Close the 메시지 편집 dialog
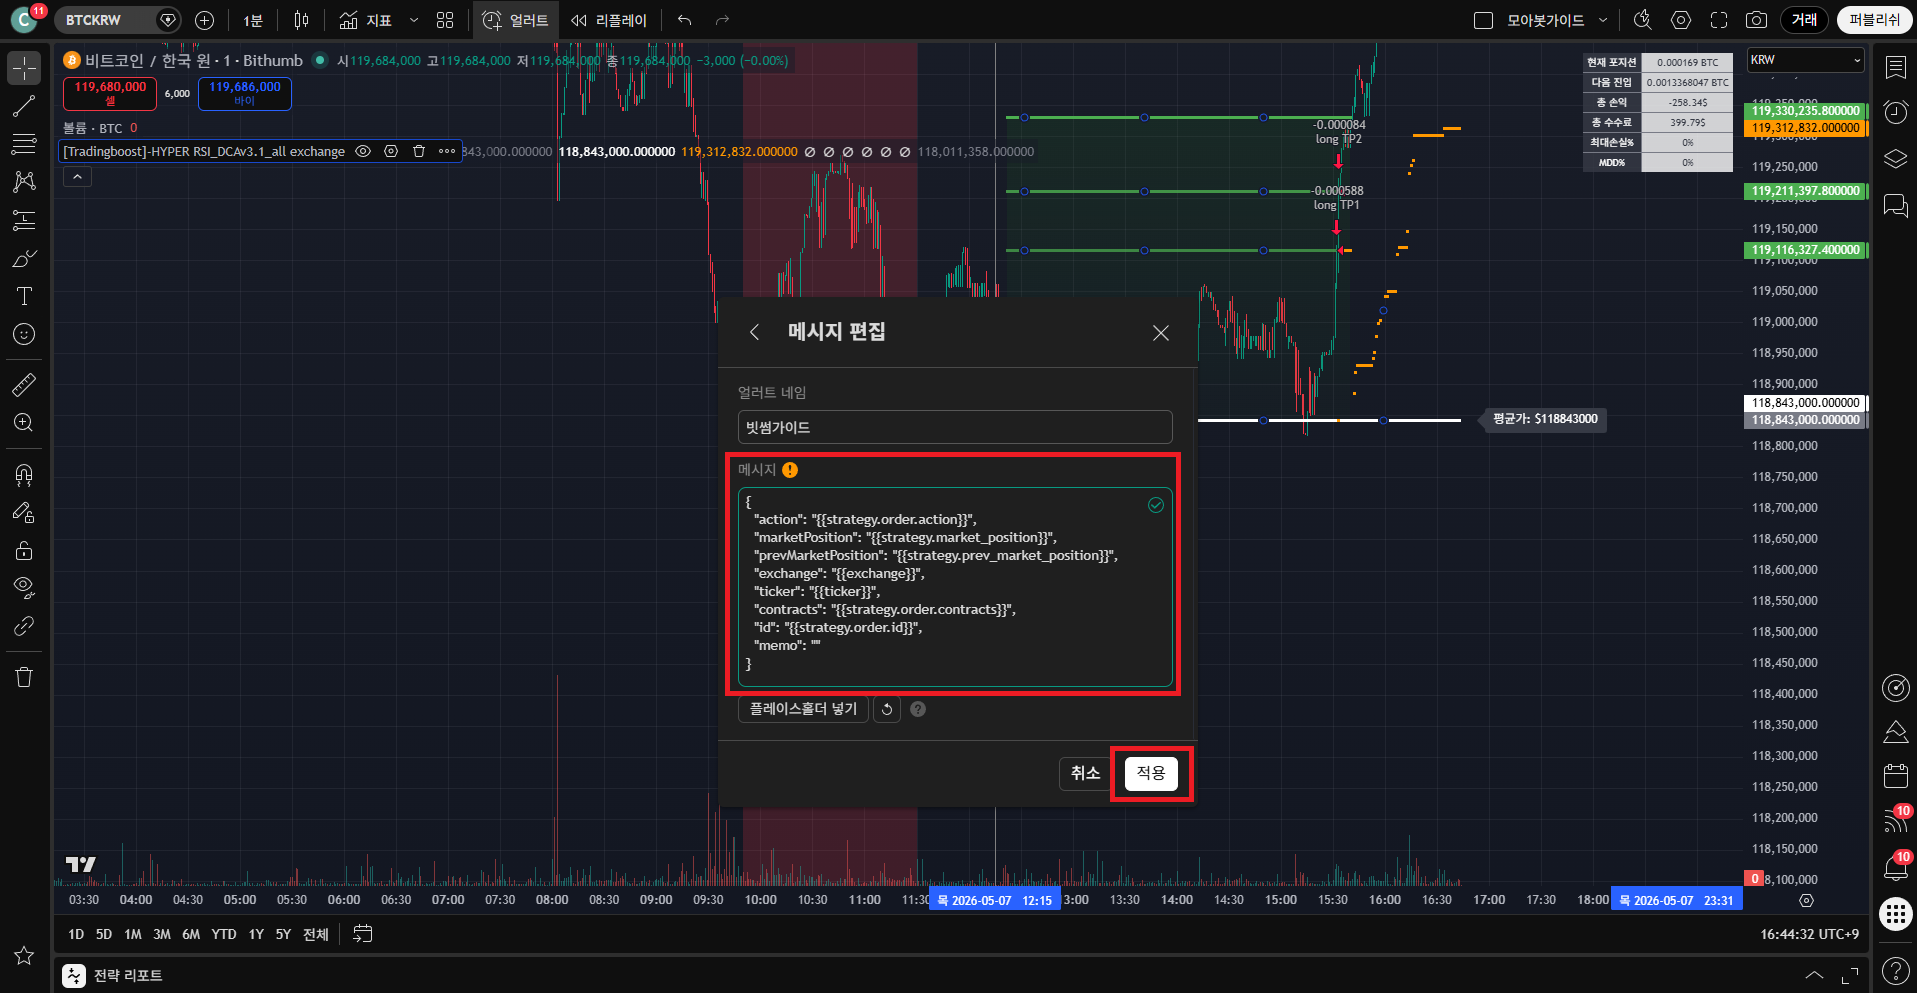This screenshot has height=993, width=1917. pos(1160,332)
